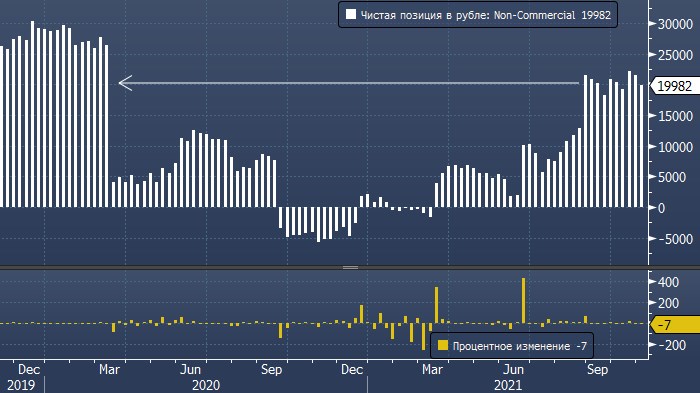Screen dimensions: 700x393
Task: Click the -5000 axis label
Action: pyautogui.click(x=675, y=239)
